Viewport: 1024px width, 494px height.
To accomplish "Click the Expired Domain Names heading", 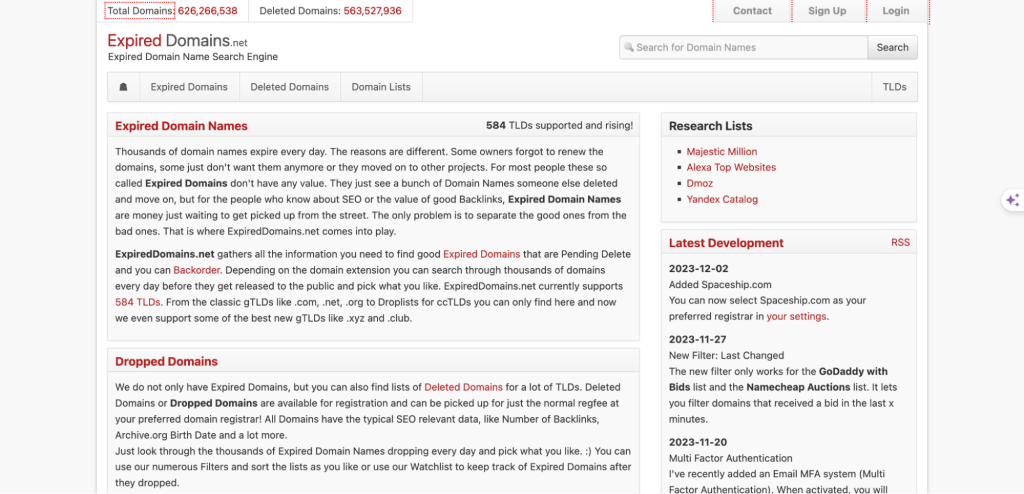I will (181, 126).
